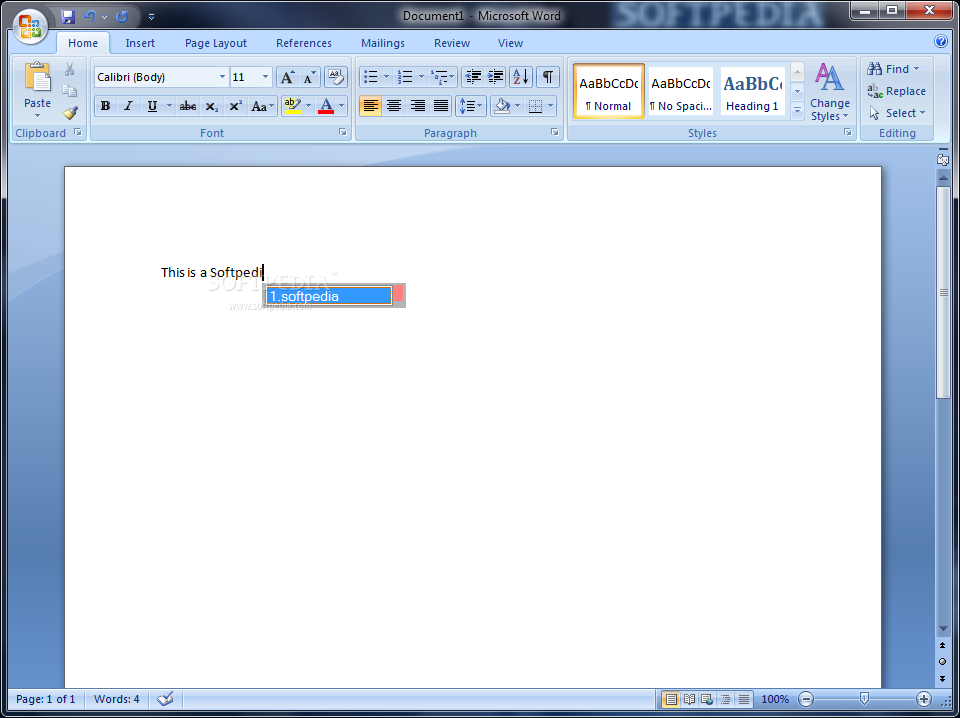960x718 pixels.
Task: Set align text left
Action: (x=370, y=107)
